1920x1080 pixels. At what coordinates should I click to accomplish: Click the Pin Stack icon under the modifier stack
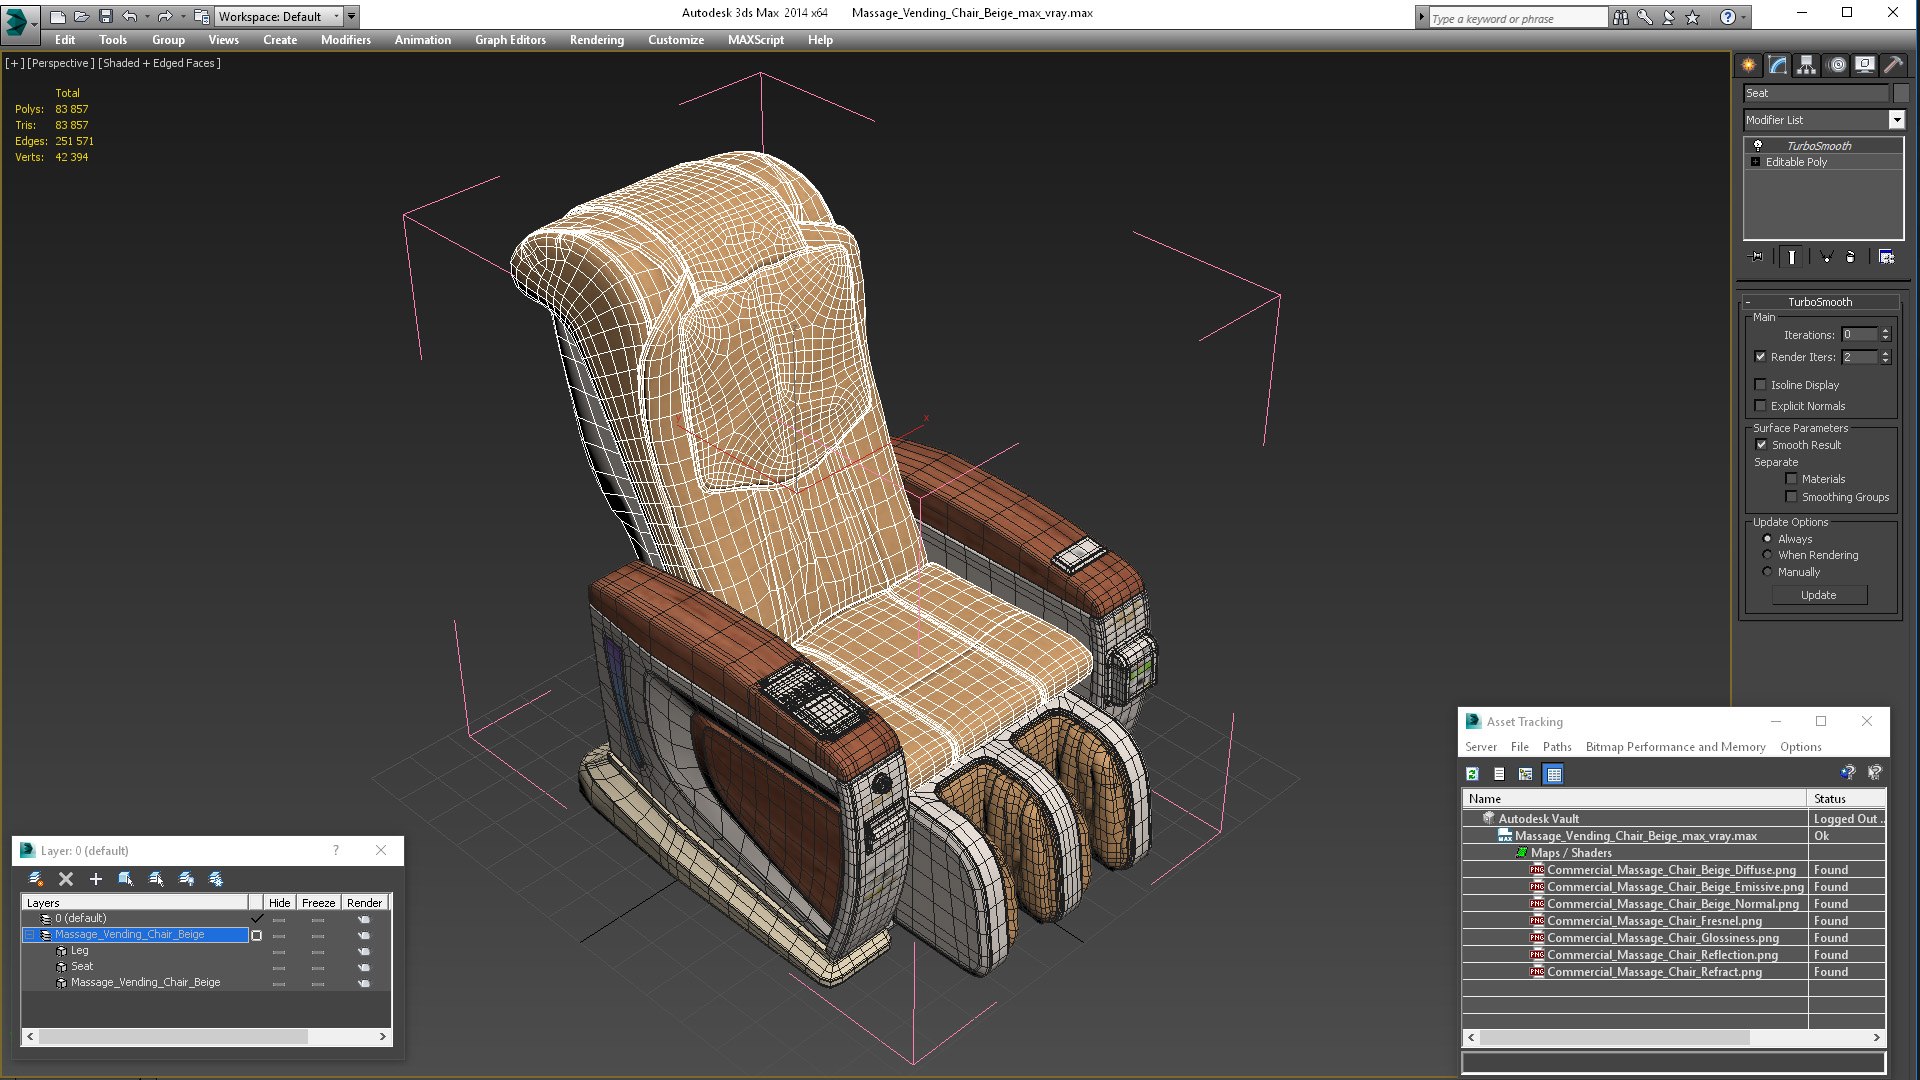(x=1757, y=257)
